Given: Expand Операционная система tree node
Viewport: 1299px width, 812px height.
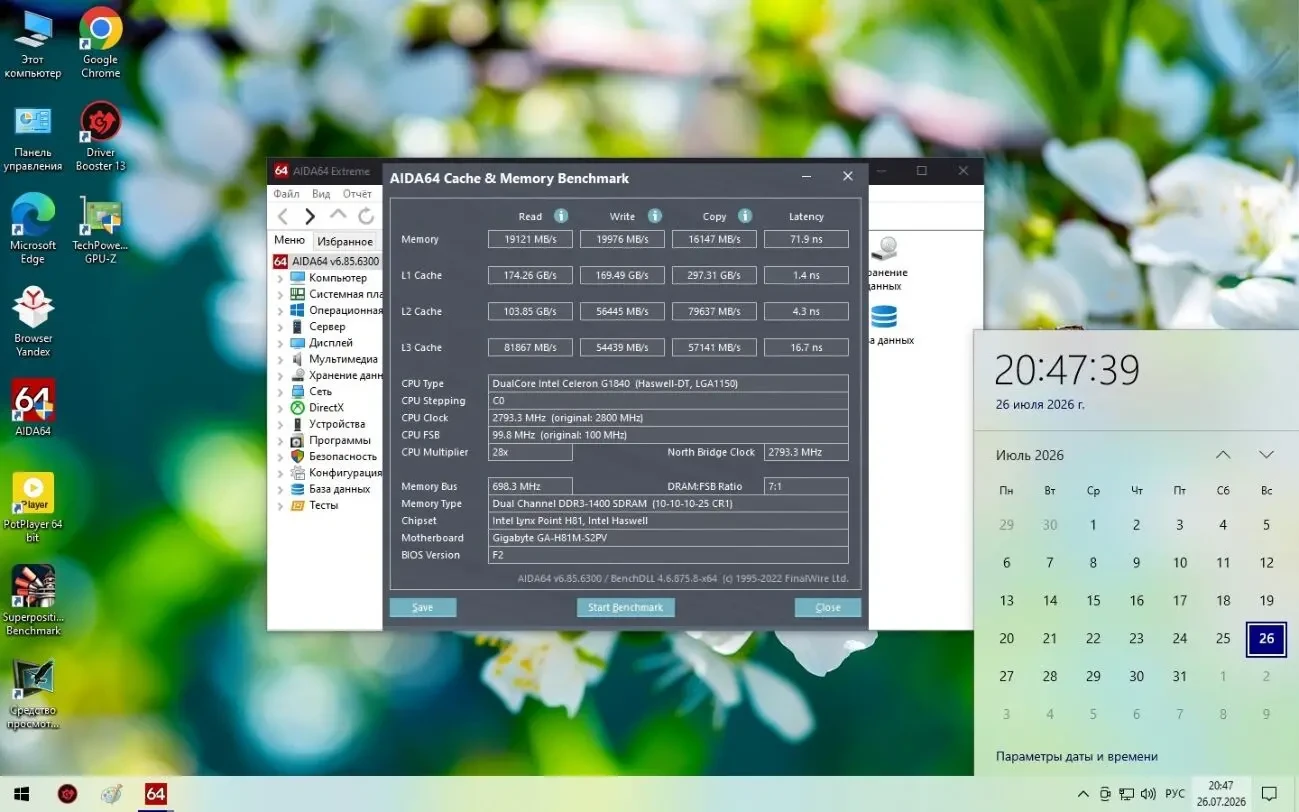Looking at the screenshot, I should pos(281,310).
